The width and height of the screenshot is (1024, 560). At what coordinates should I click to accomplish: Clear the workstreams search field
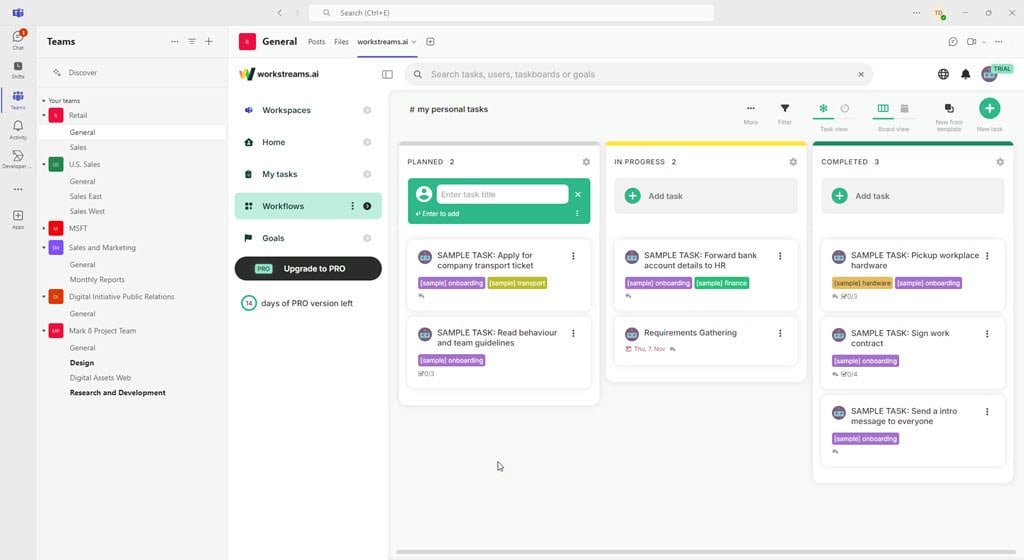pyautogui.click(x=861, y=74)
